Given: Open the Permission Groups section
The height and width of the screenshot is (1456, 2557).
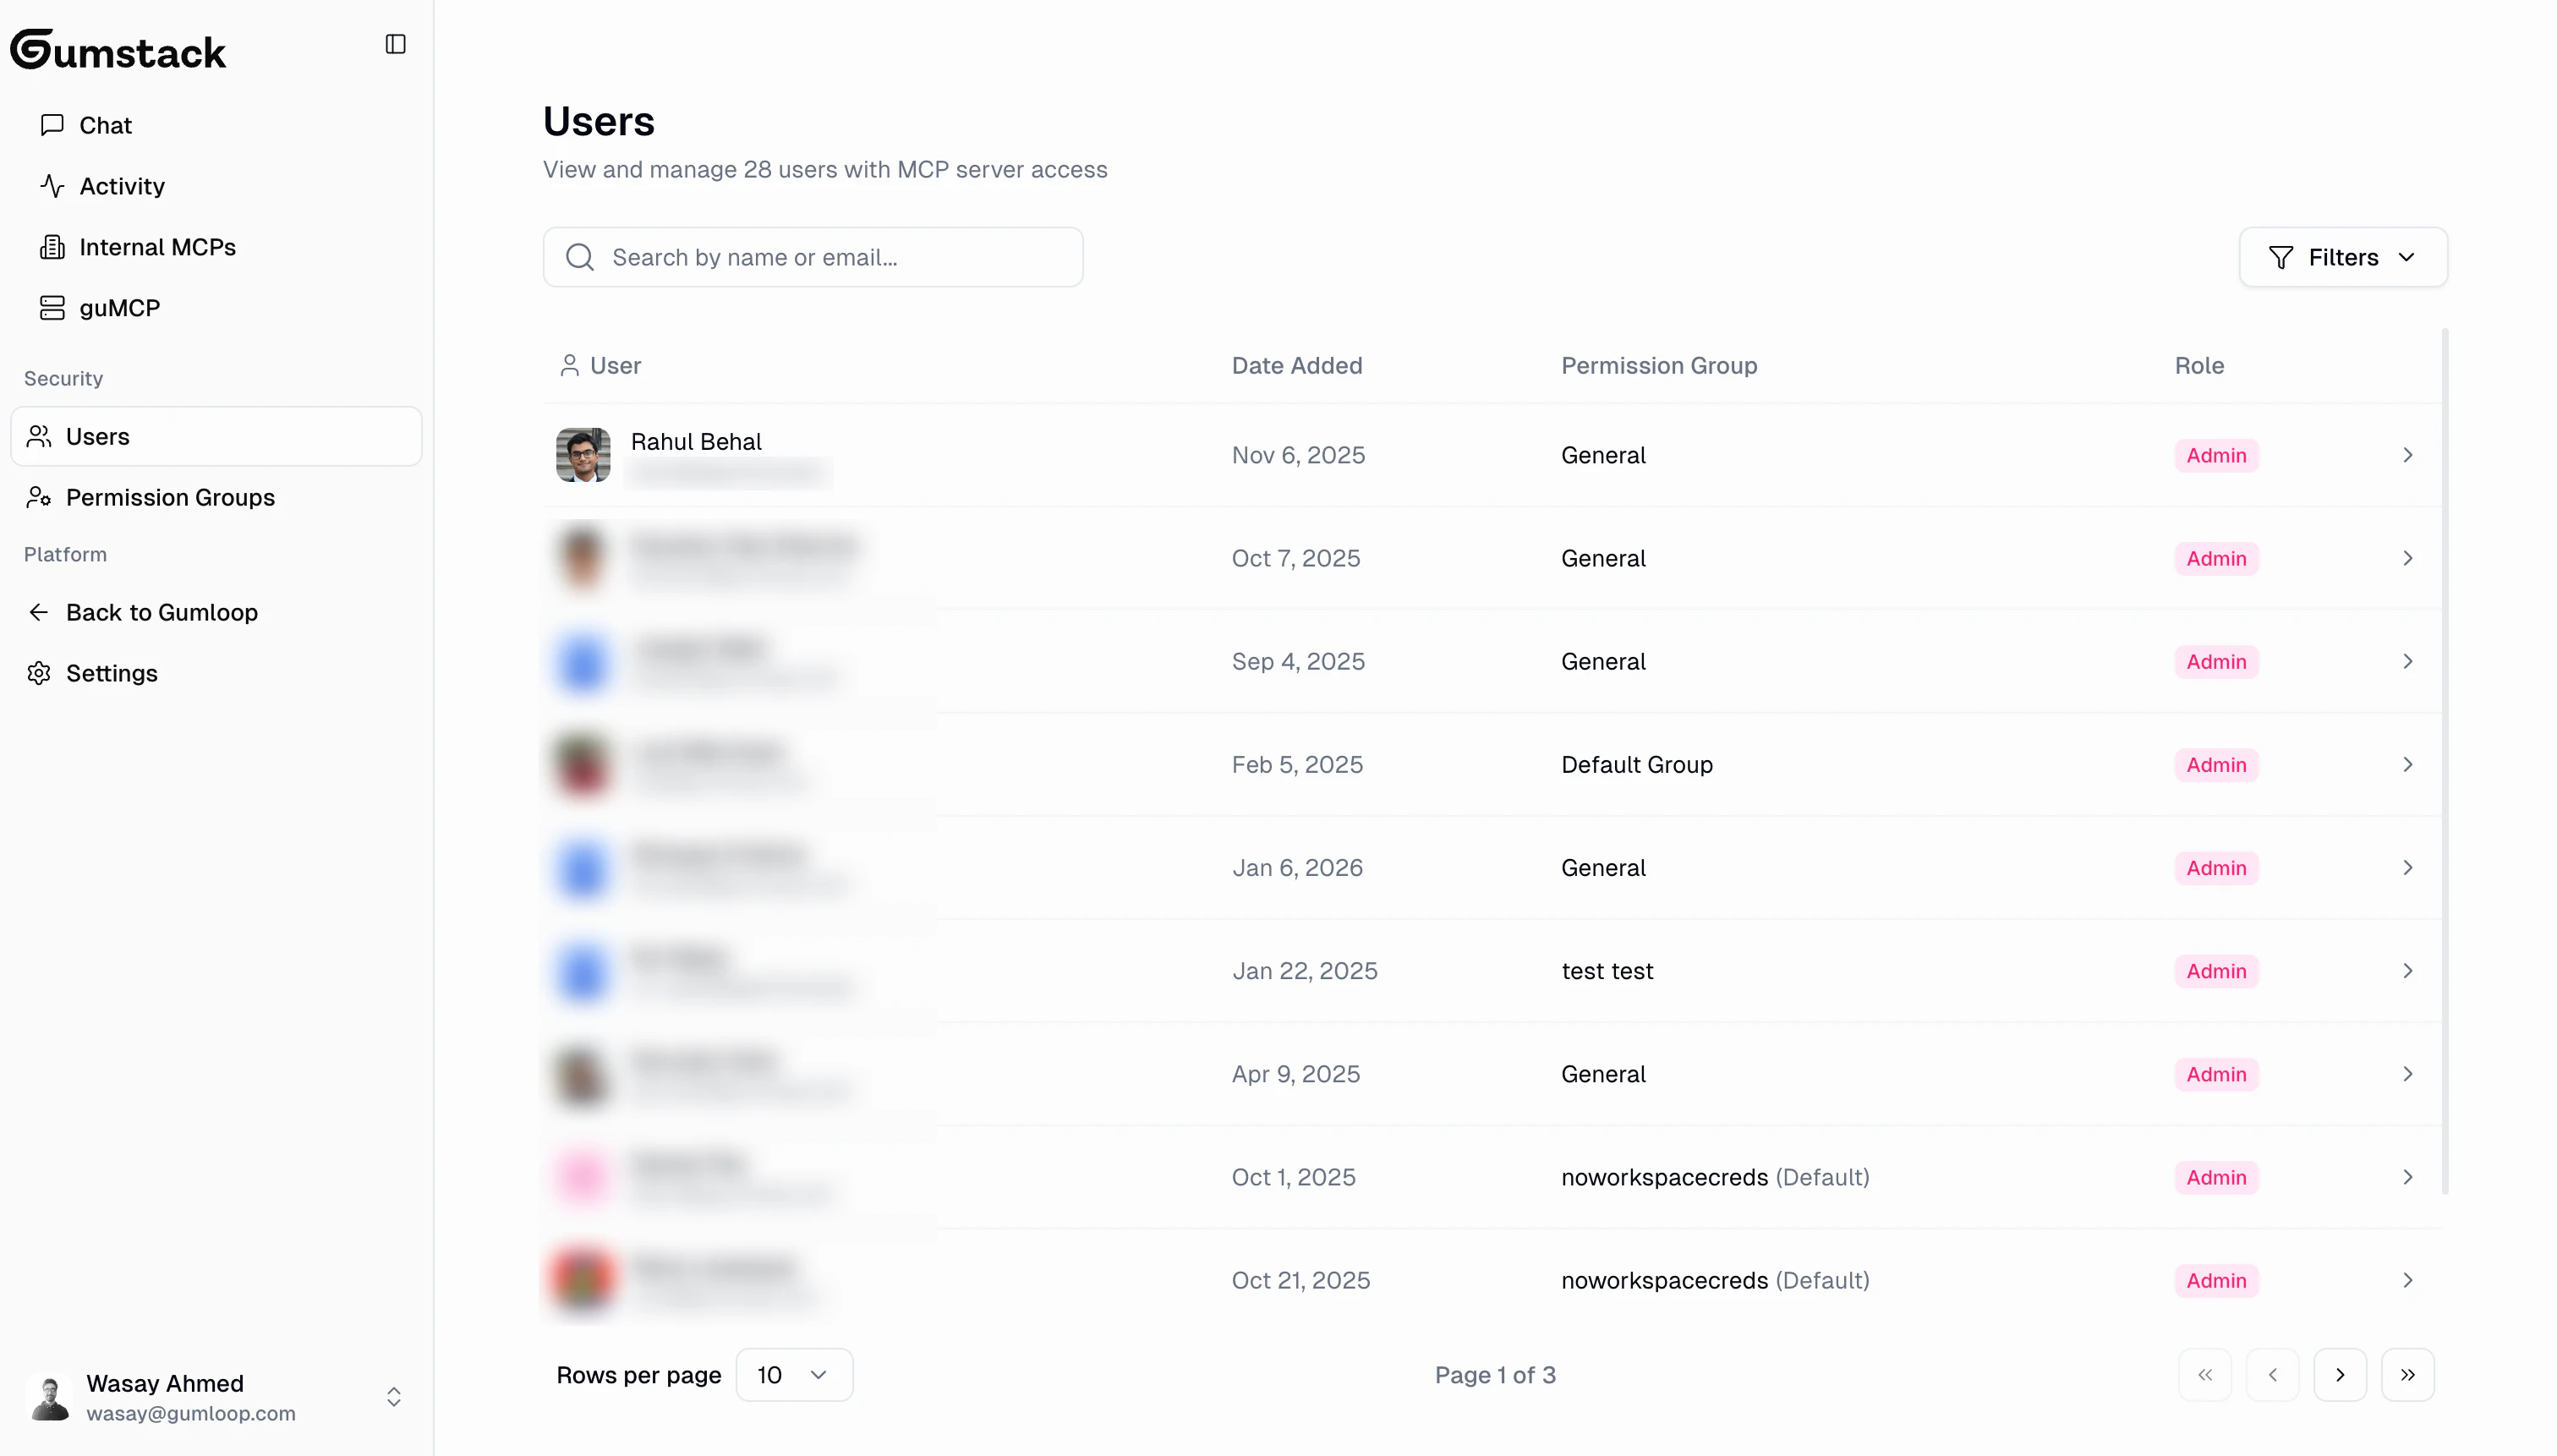Looking at the screenshot, I should (x=171, y=497).
